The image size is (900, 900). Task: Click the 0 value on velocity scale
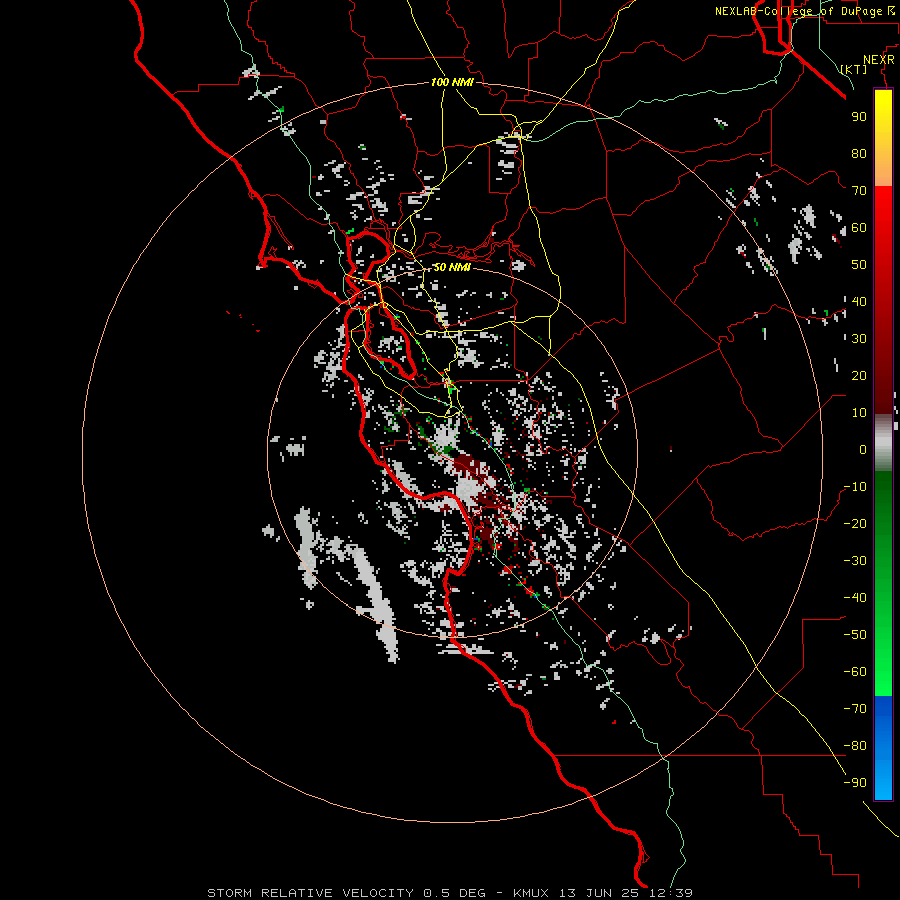coord(863,449)
